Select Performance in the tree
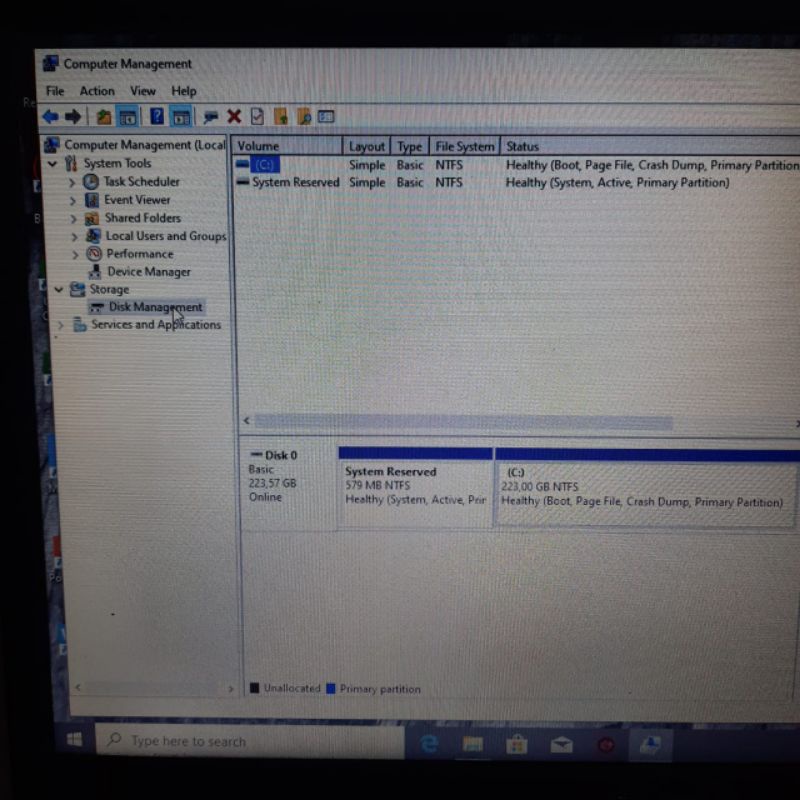Viewport: 800px width, 800px height. (140, 254)
